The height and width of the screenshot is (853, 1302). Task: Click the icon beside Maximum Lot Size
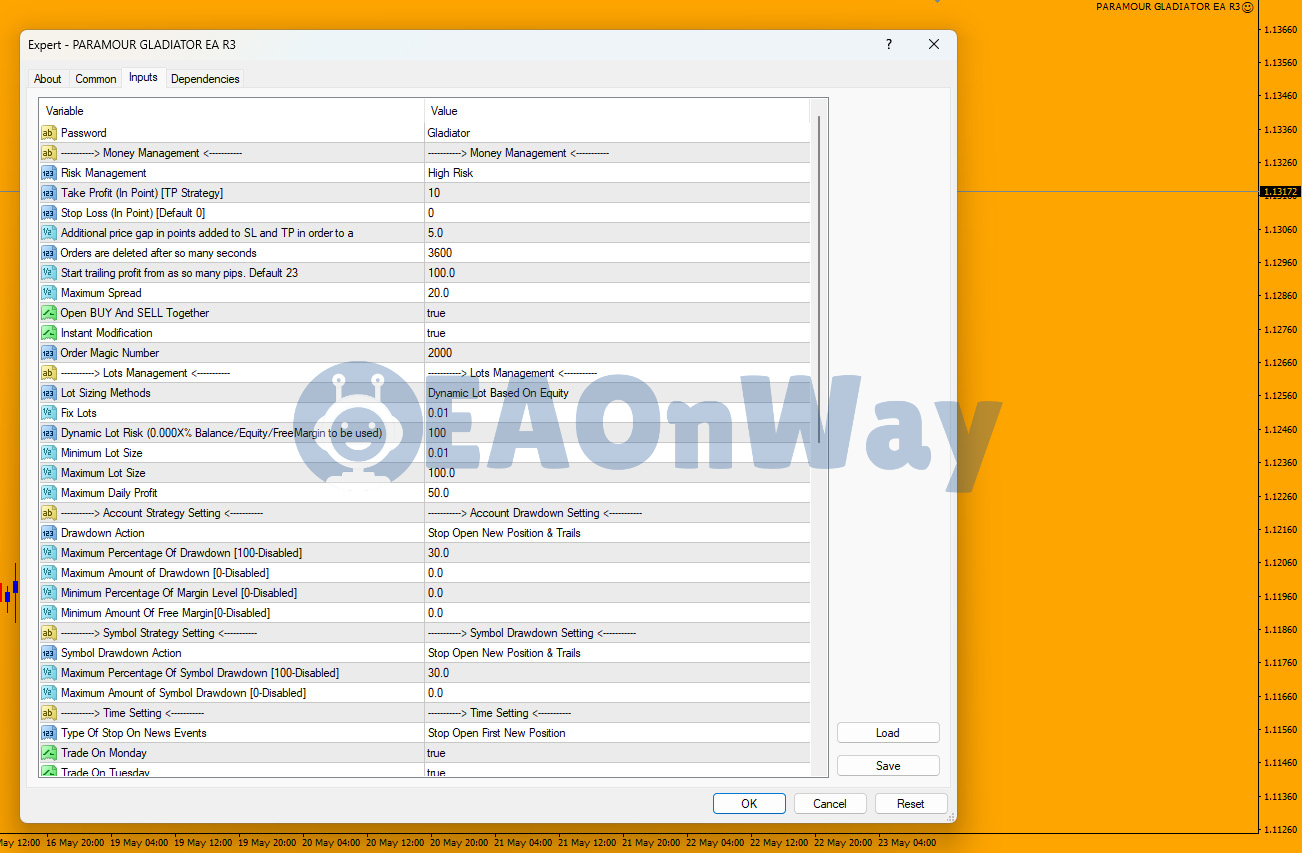click(x=48, y=473)
